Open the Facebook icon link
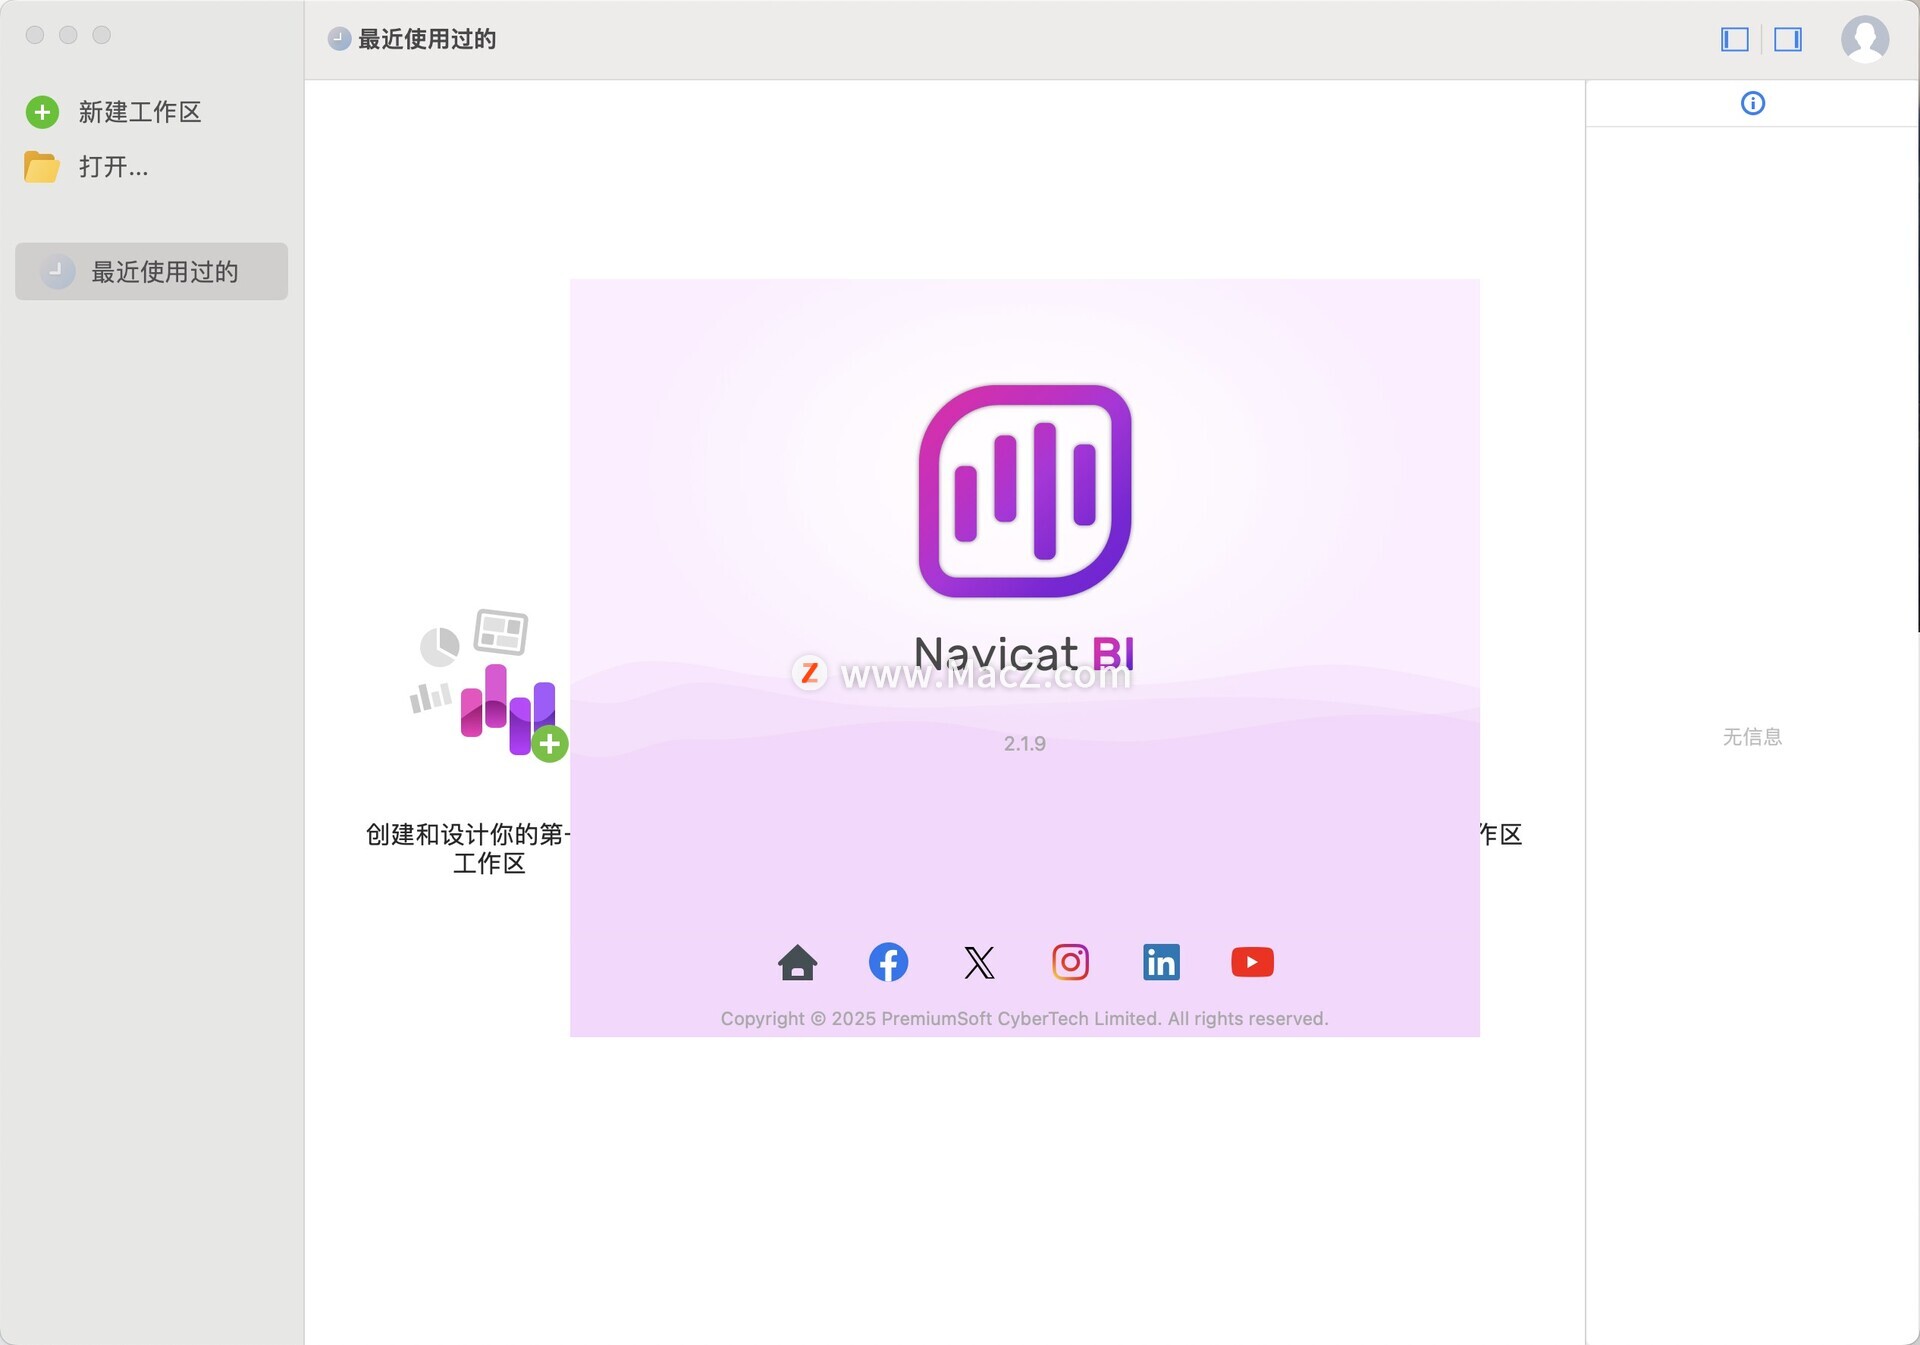The height and width of the screenshot is (1345, 1920). tap(888, 962)
